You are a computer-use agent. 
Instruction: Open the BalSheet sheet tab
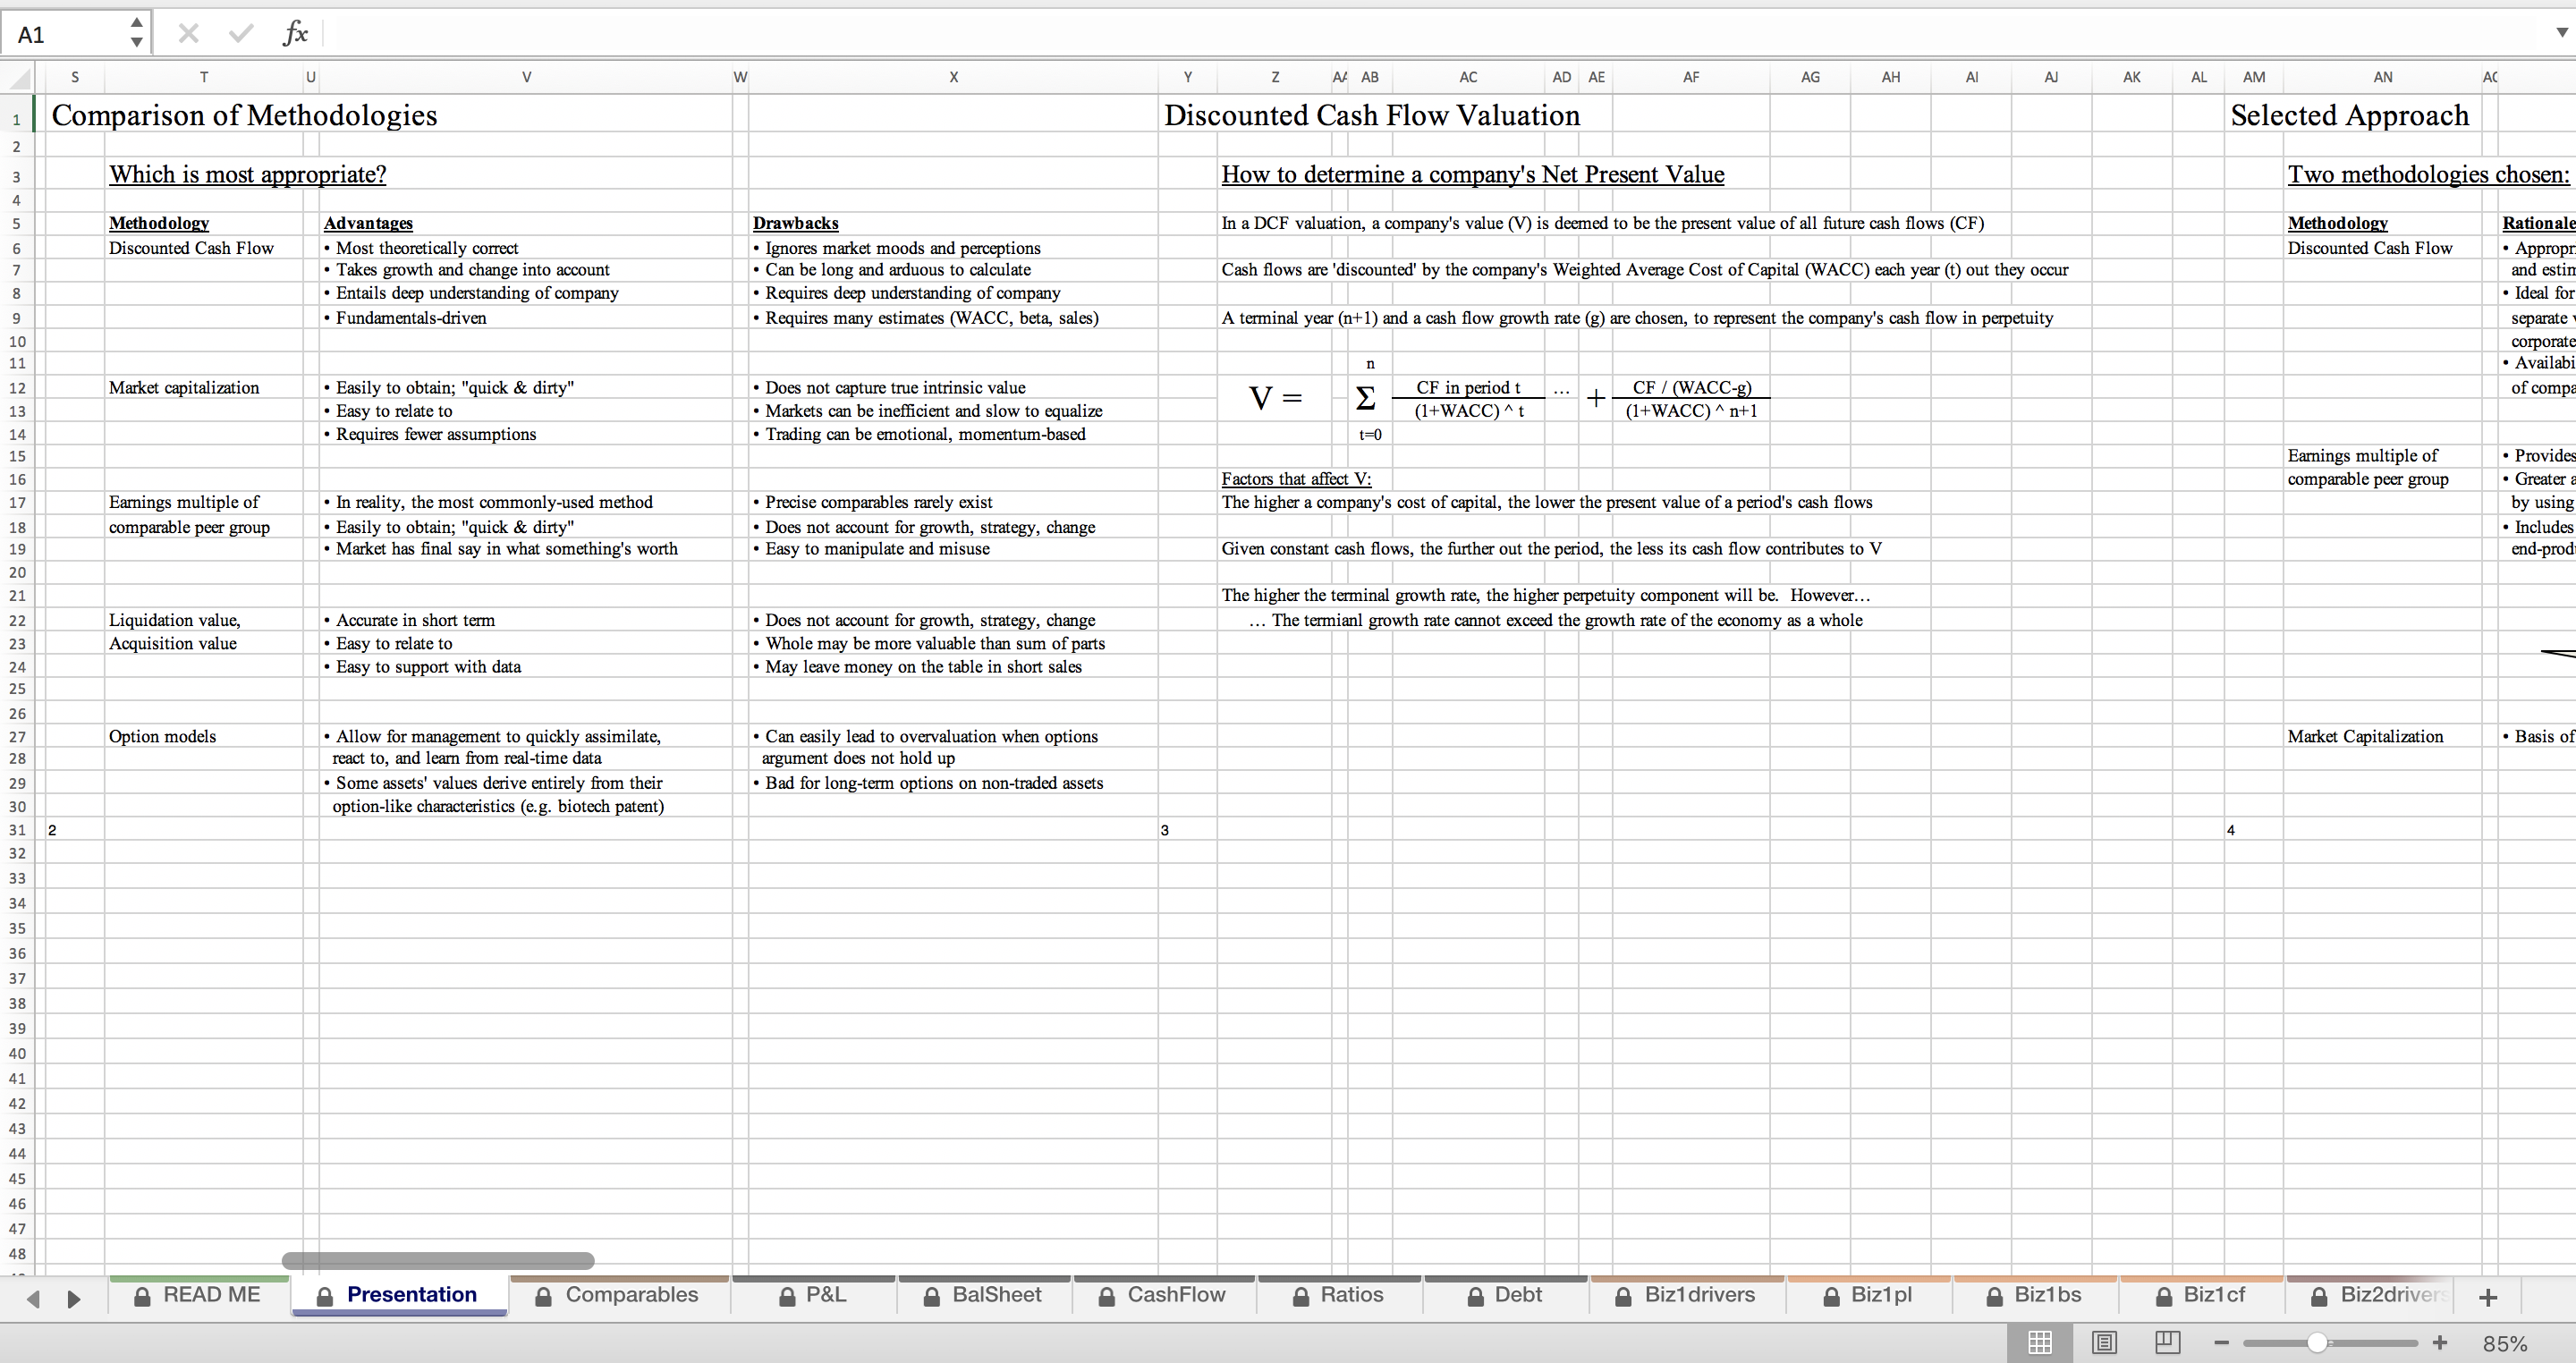coord(984,1295)
